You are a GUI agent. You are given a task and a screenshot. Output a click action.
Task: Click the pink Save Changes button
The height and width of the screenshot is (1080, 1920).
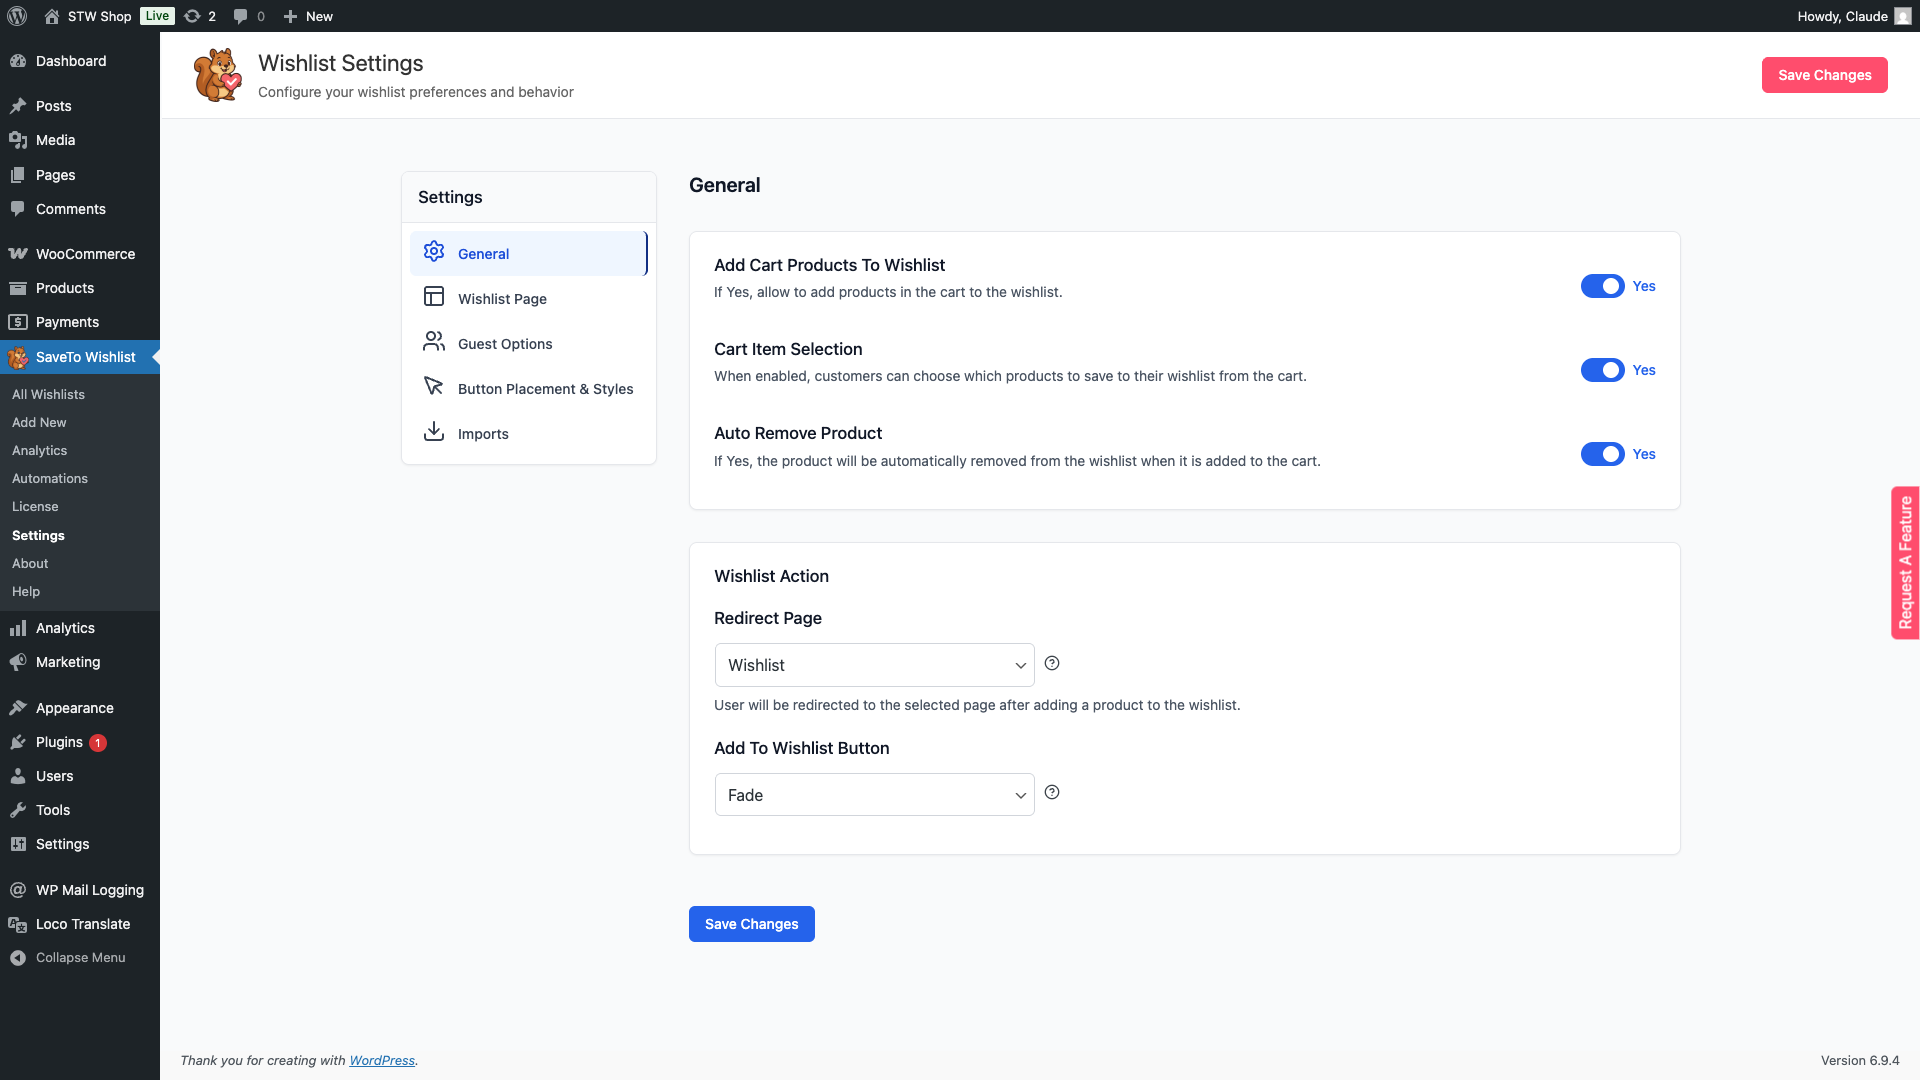click(x=1824, y=75)
